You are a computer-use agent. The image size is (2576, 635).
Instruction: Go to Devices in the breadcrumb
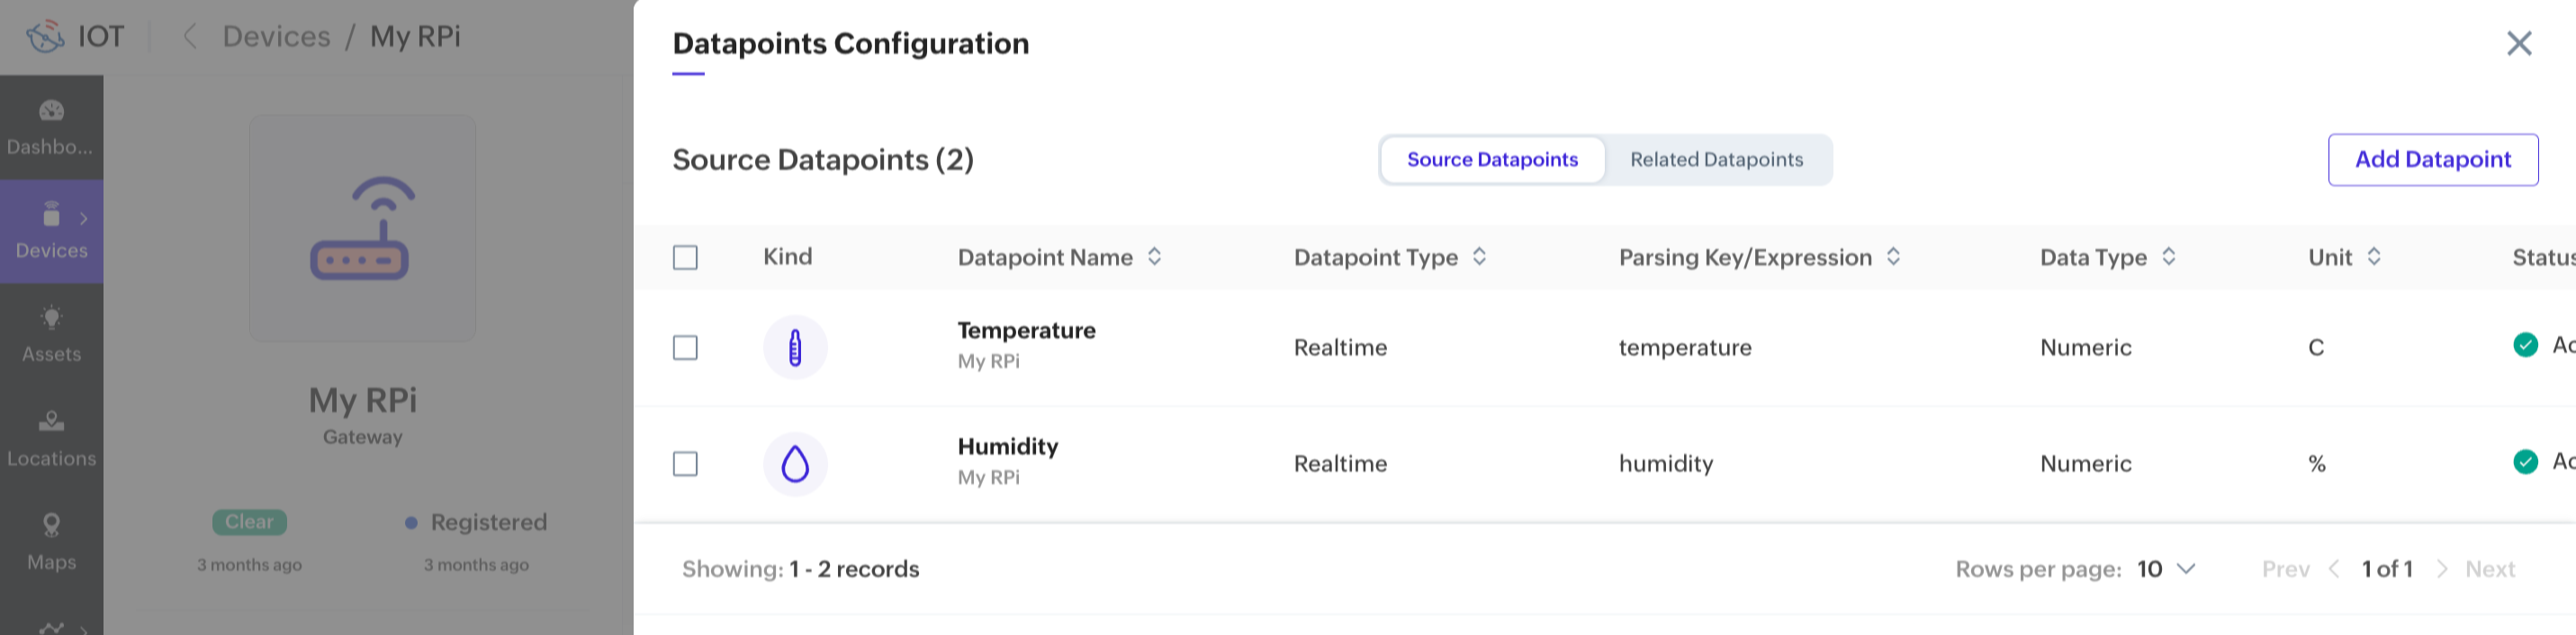[276, 37]
